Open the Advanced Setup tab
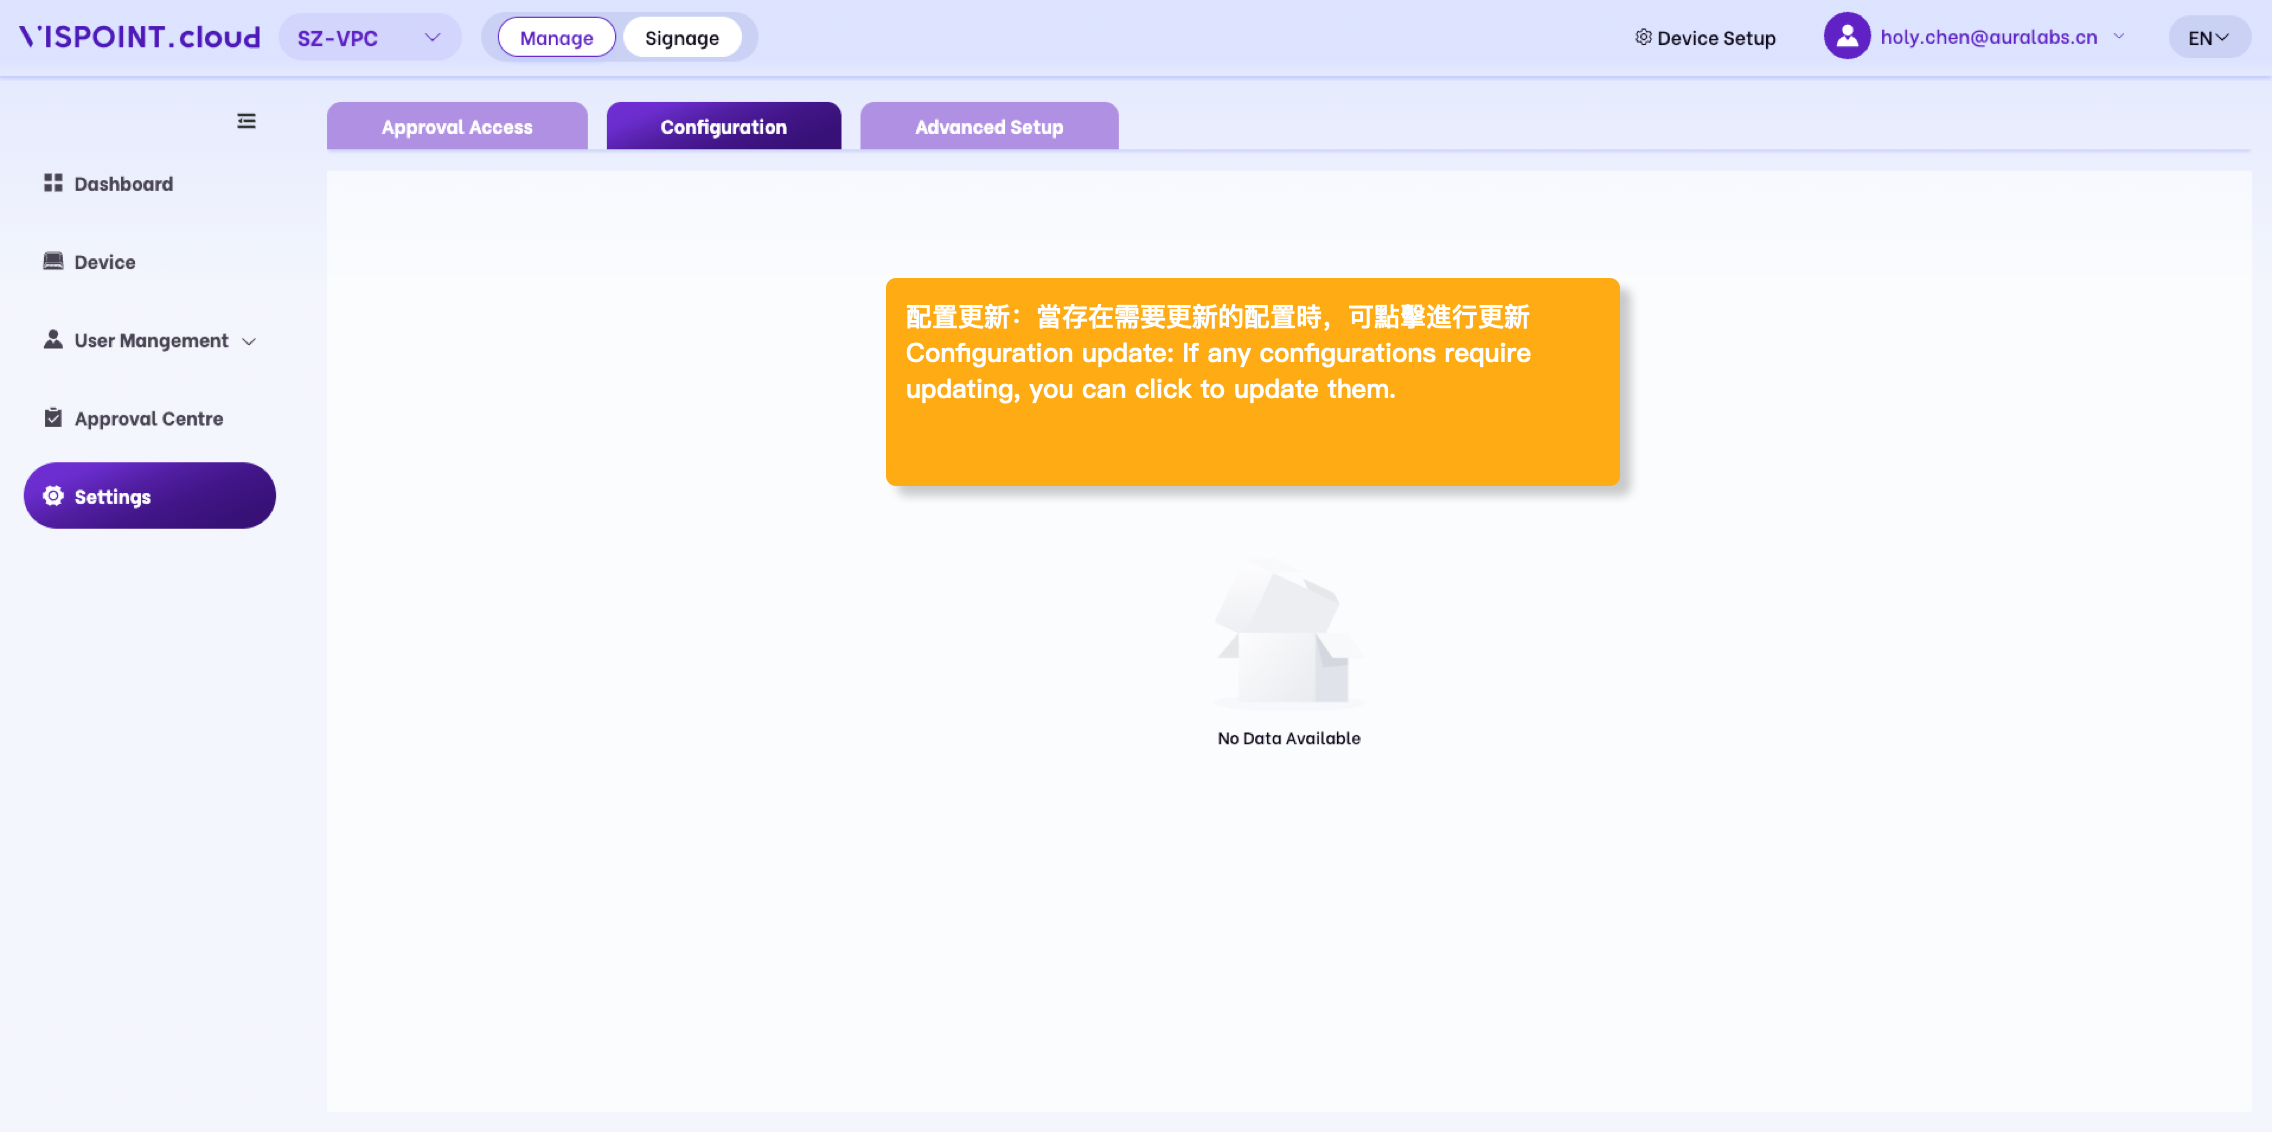The image size is (2272, 1132). tap(989, 126)
